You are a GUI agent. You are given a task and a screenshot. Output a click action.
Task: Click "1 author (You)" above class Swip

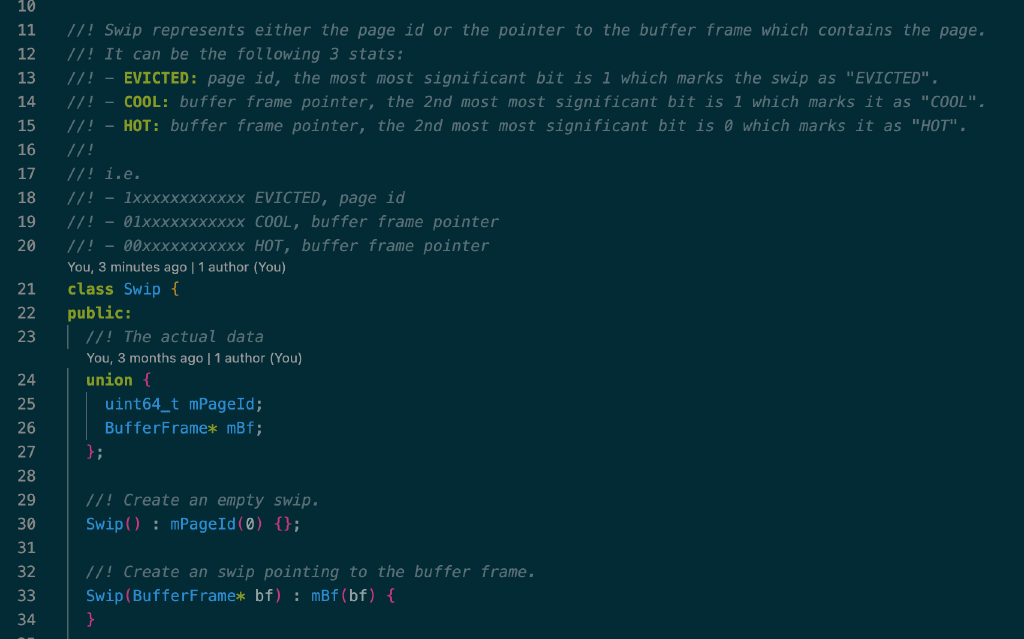(242, 267)
